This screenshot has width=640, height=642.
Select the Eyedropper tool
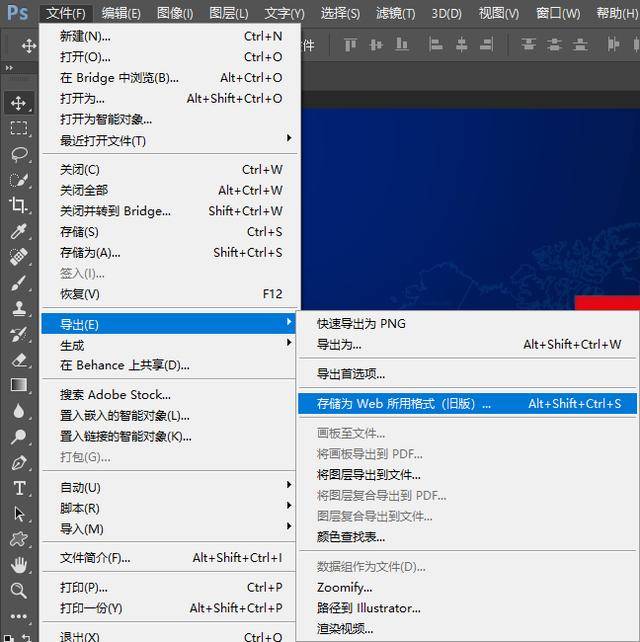coord(19,231)
